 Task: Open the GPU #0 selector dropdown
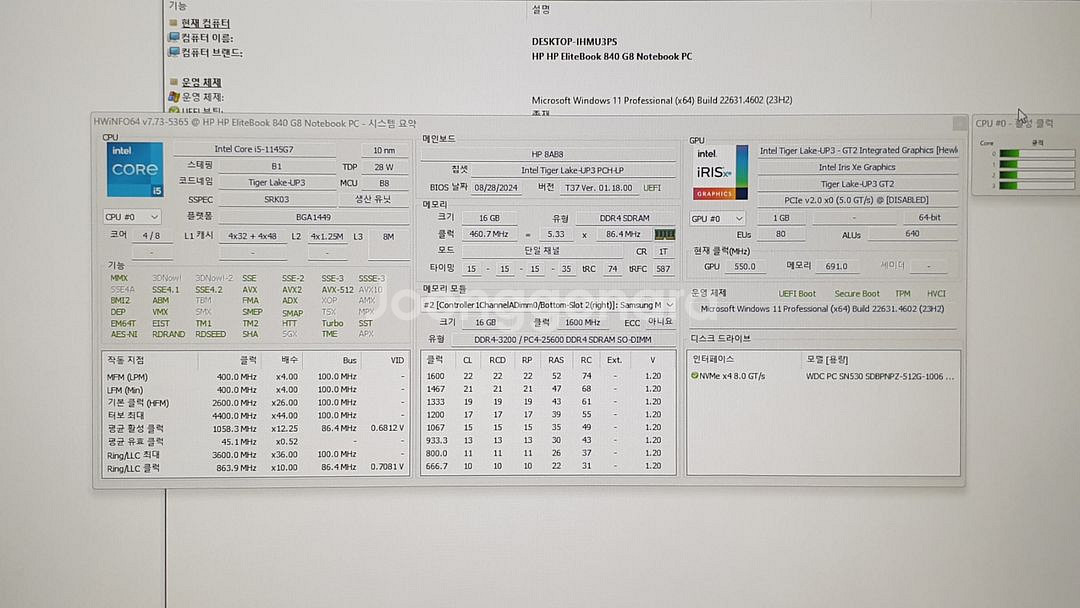pyautogui.click(x=717, y=218)
